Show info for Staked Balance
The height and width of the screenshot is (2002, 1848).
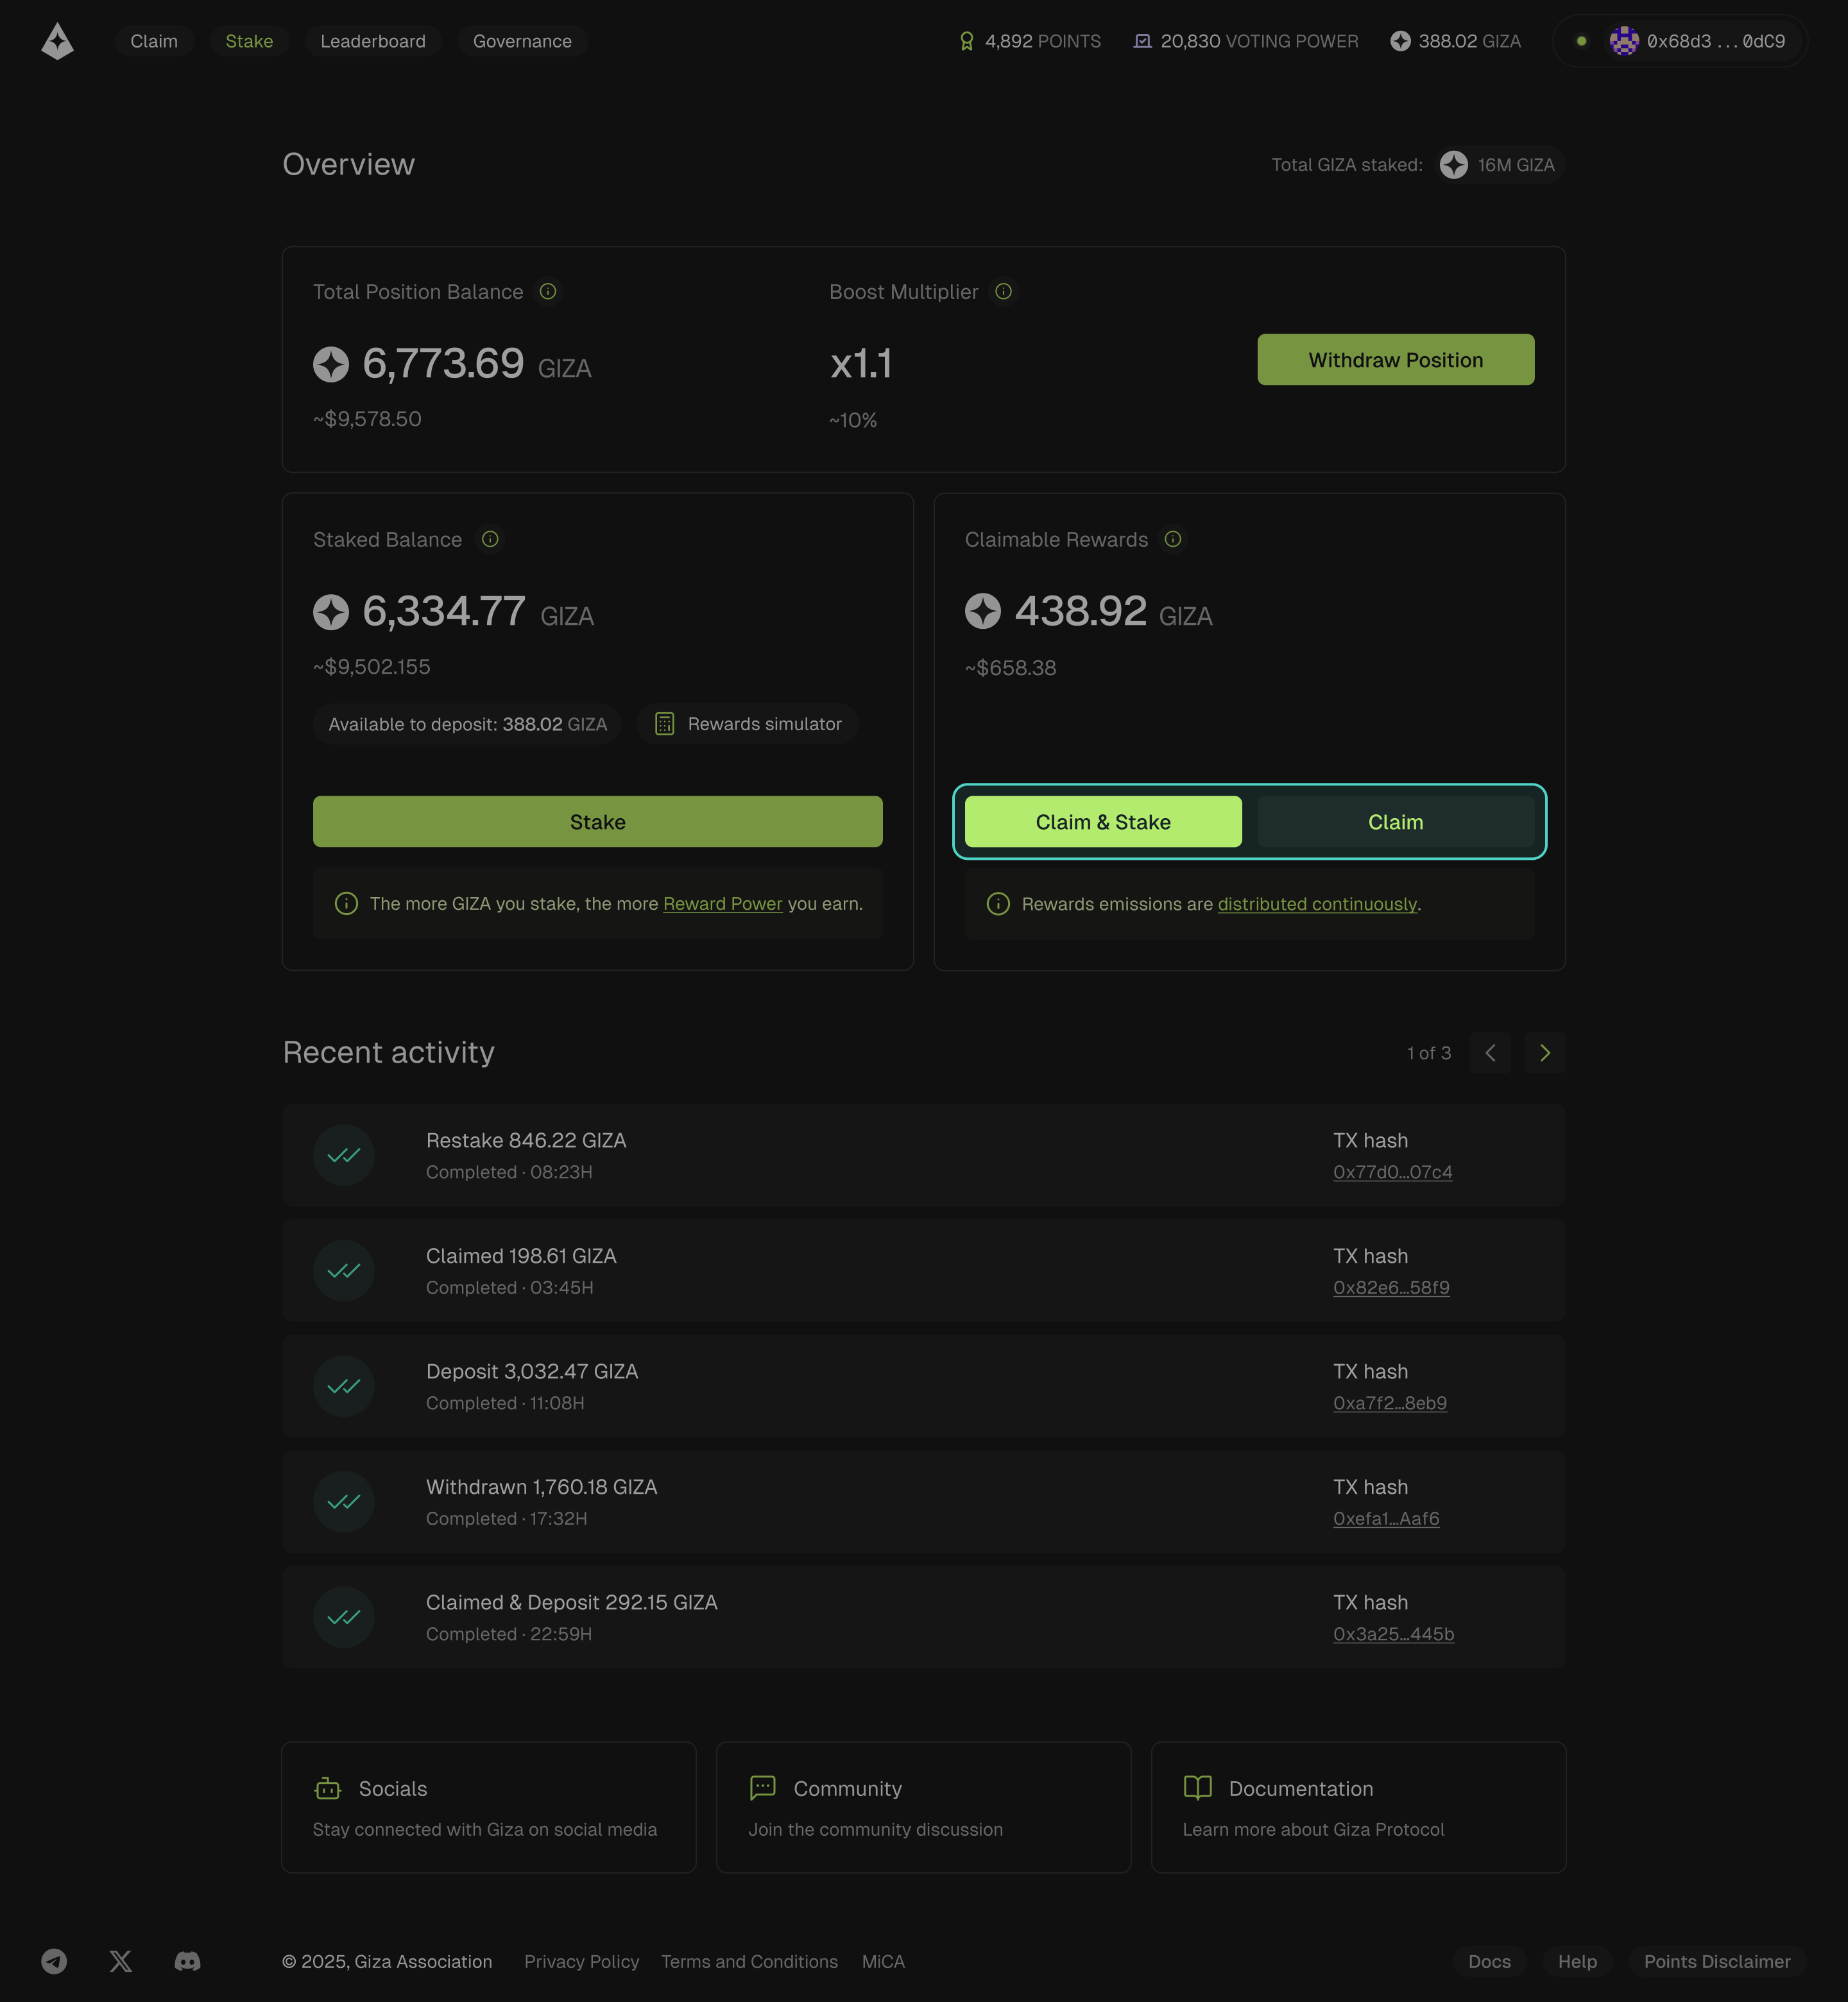click(x=490, y=539)
